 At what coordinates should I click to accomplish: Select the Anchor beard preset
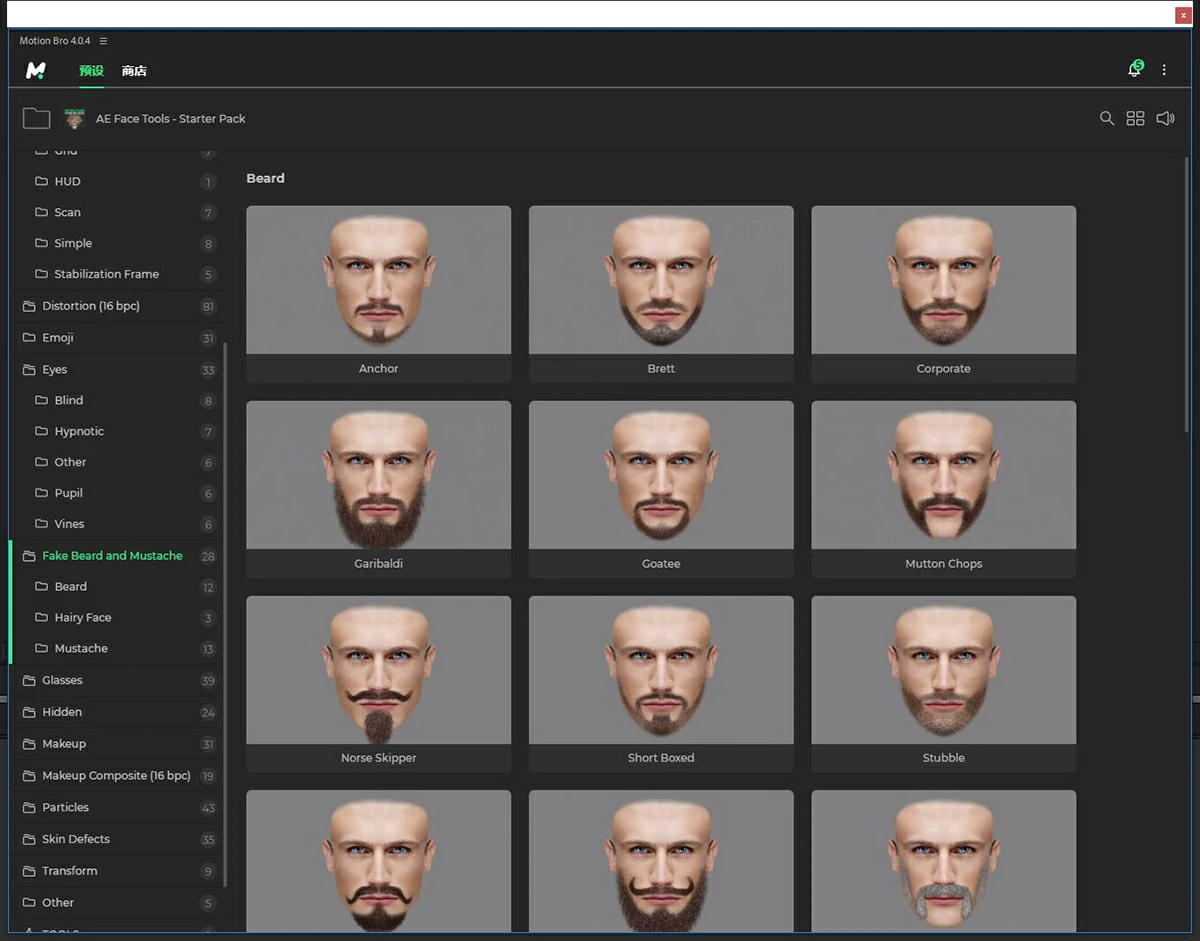click(x=379, y=294)
